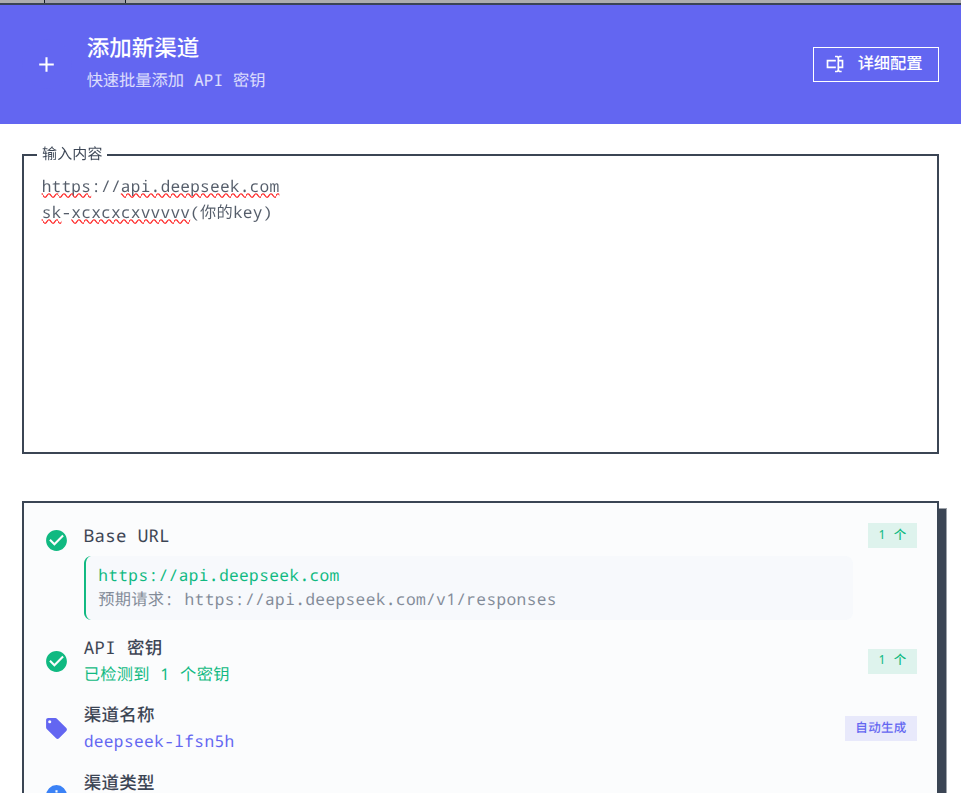Click the API 密钥 count badge
Image resolution: width=961 pixels, height=793 pixels.
click(x=892, y=661)
